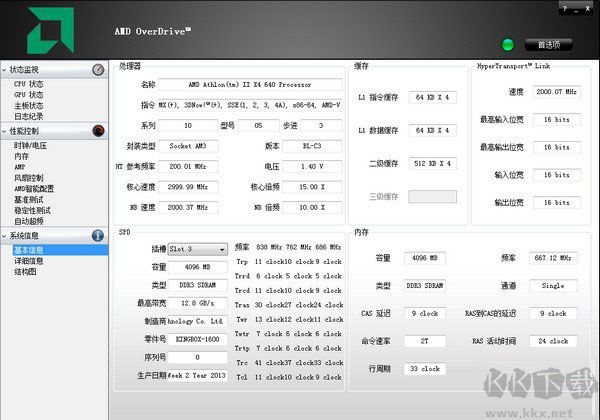Select CPU 状态 in the sidebar

29,84
